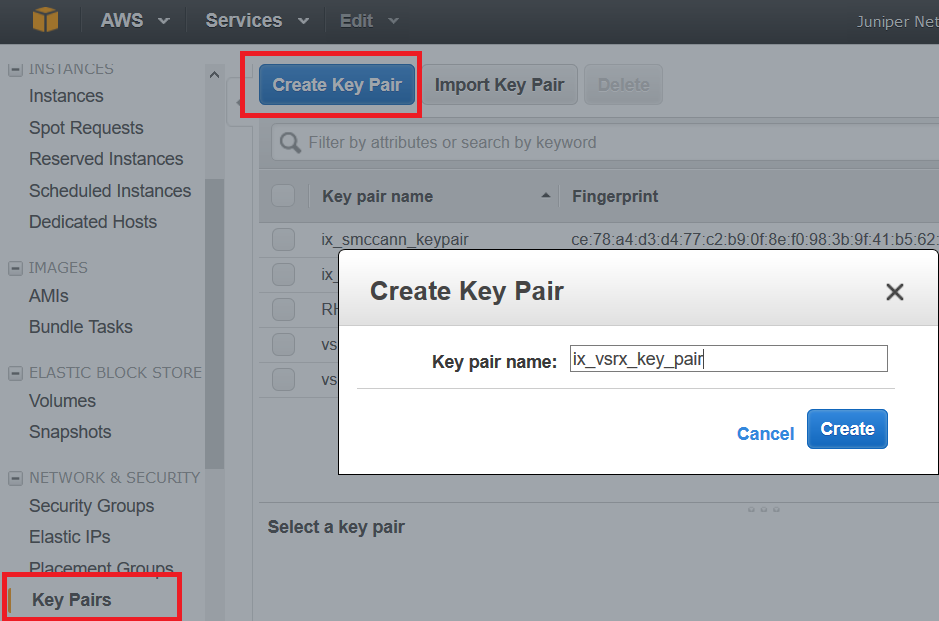Close the Create Key Pair dialog
939x621 pixels.
tap(894, 292)
